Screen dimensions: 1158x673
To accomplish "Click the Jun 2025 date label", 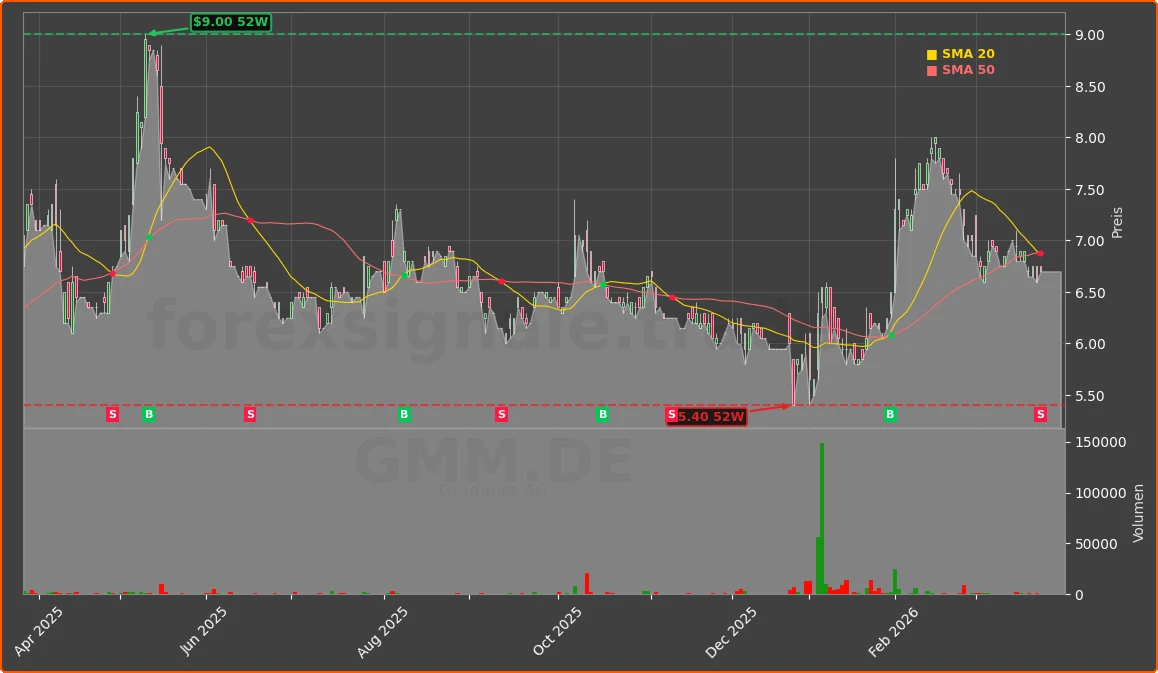I will click(x=203, y=632).
